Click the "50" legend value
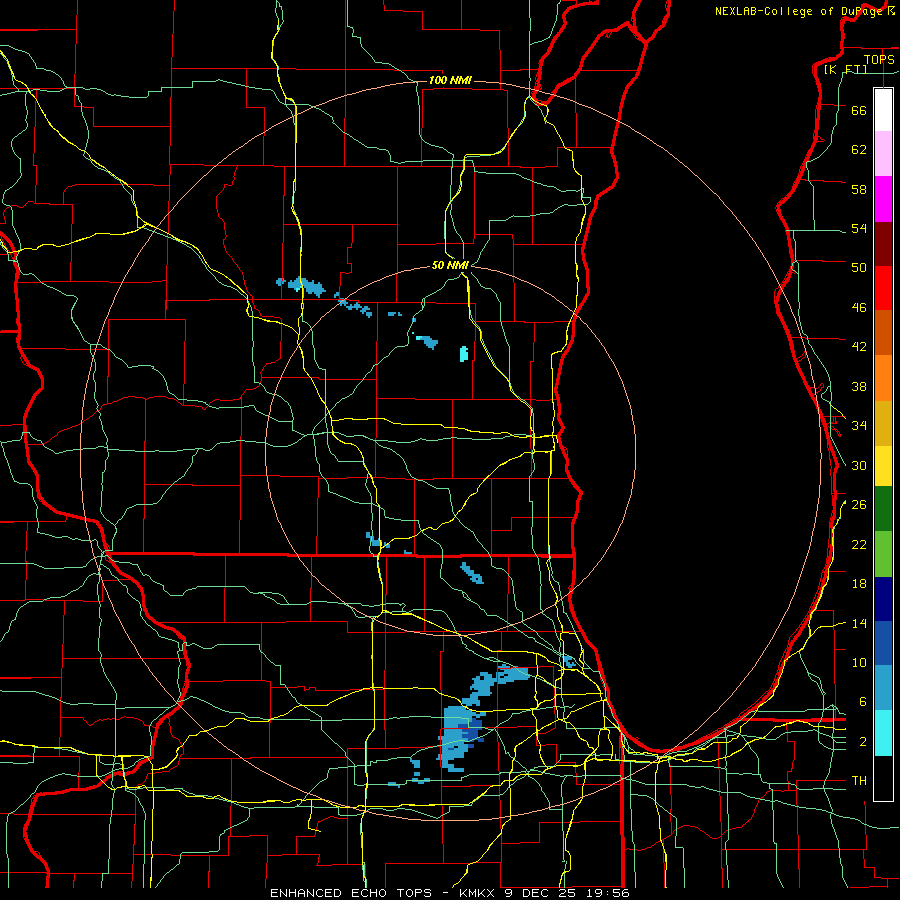900x900 pixels. (x=859, y=267)
